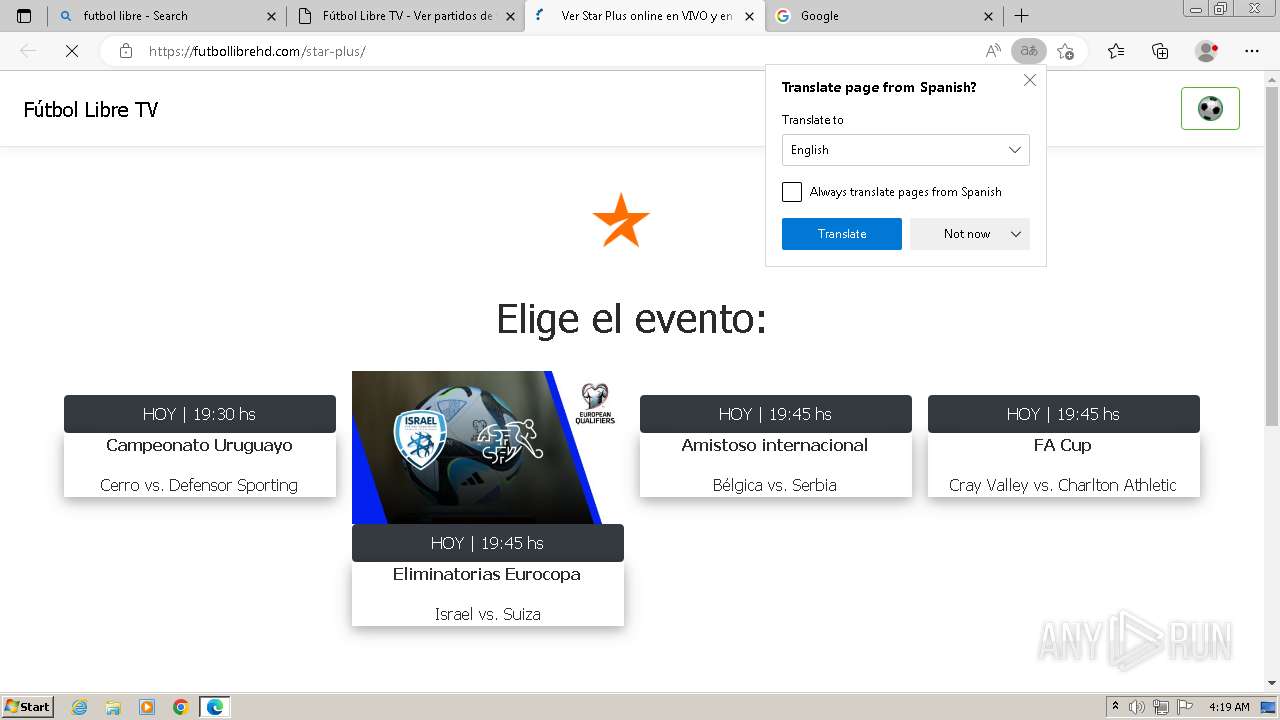
Task: Click the soccer ball button on the page
Action: 1210,109
